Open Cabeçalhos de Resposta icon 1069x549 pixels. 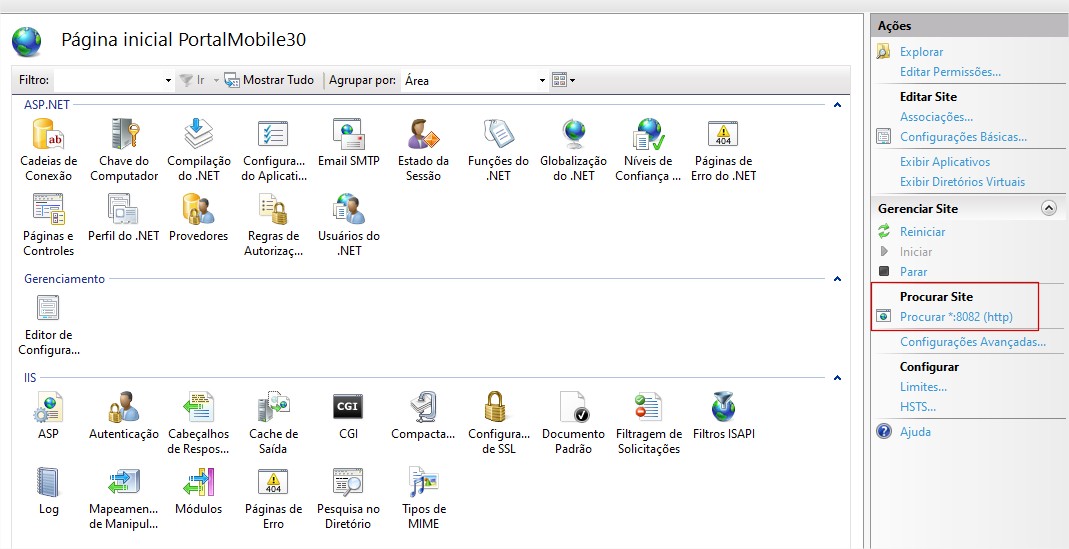[198, 423]
